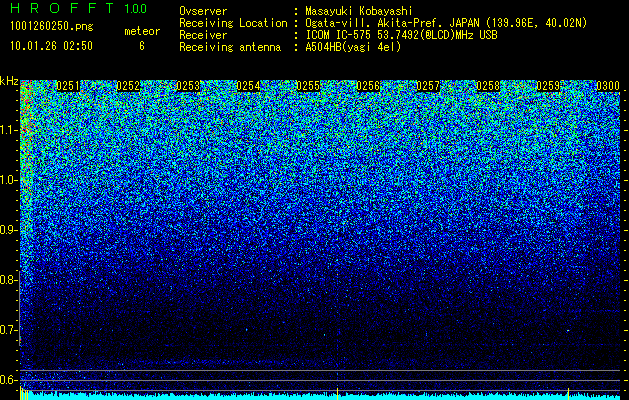The height and width of the screenshot is (400, 629).
Task: Click the kHz axis unit label
Action: pyautogui.click(x=9, y=81)
